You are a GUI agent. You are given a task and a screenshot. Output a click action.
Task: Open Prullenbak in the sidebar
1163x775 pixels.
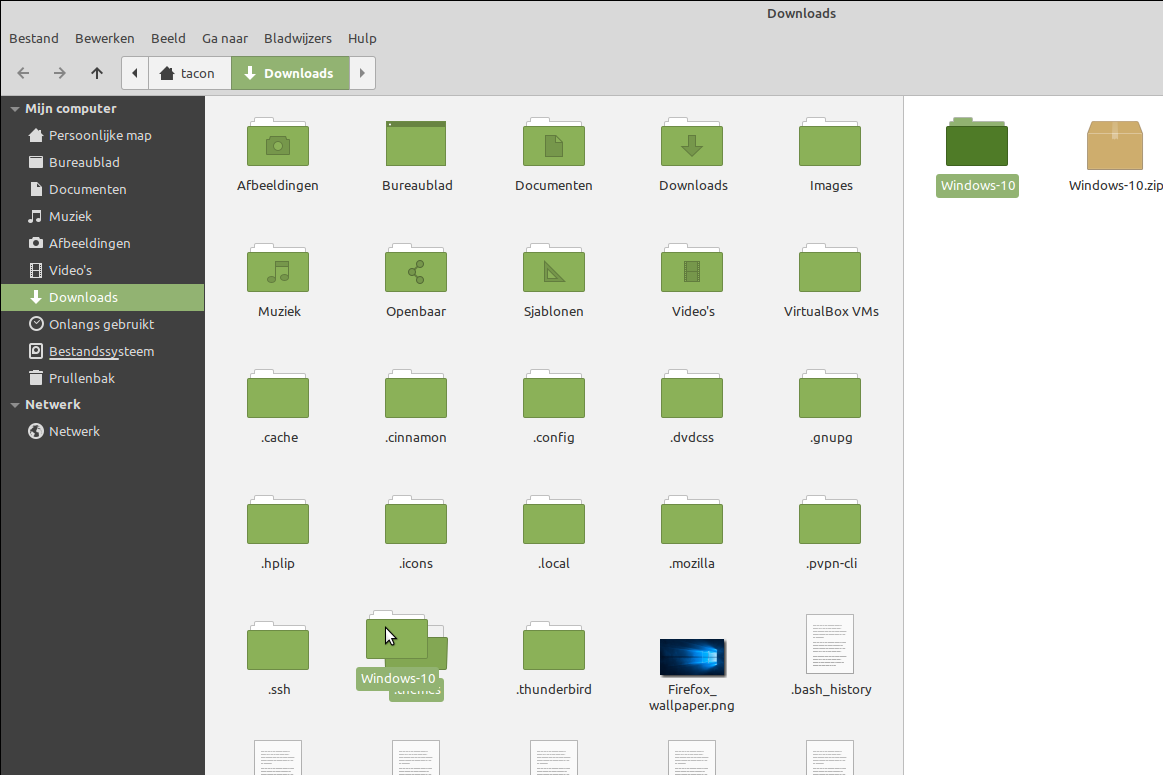click(x=82, y=378)
